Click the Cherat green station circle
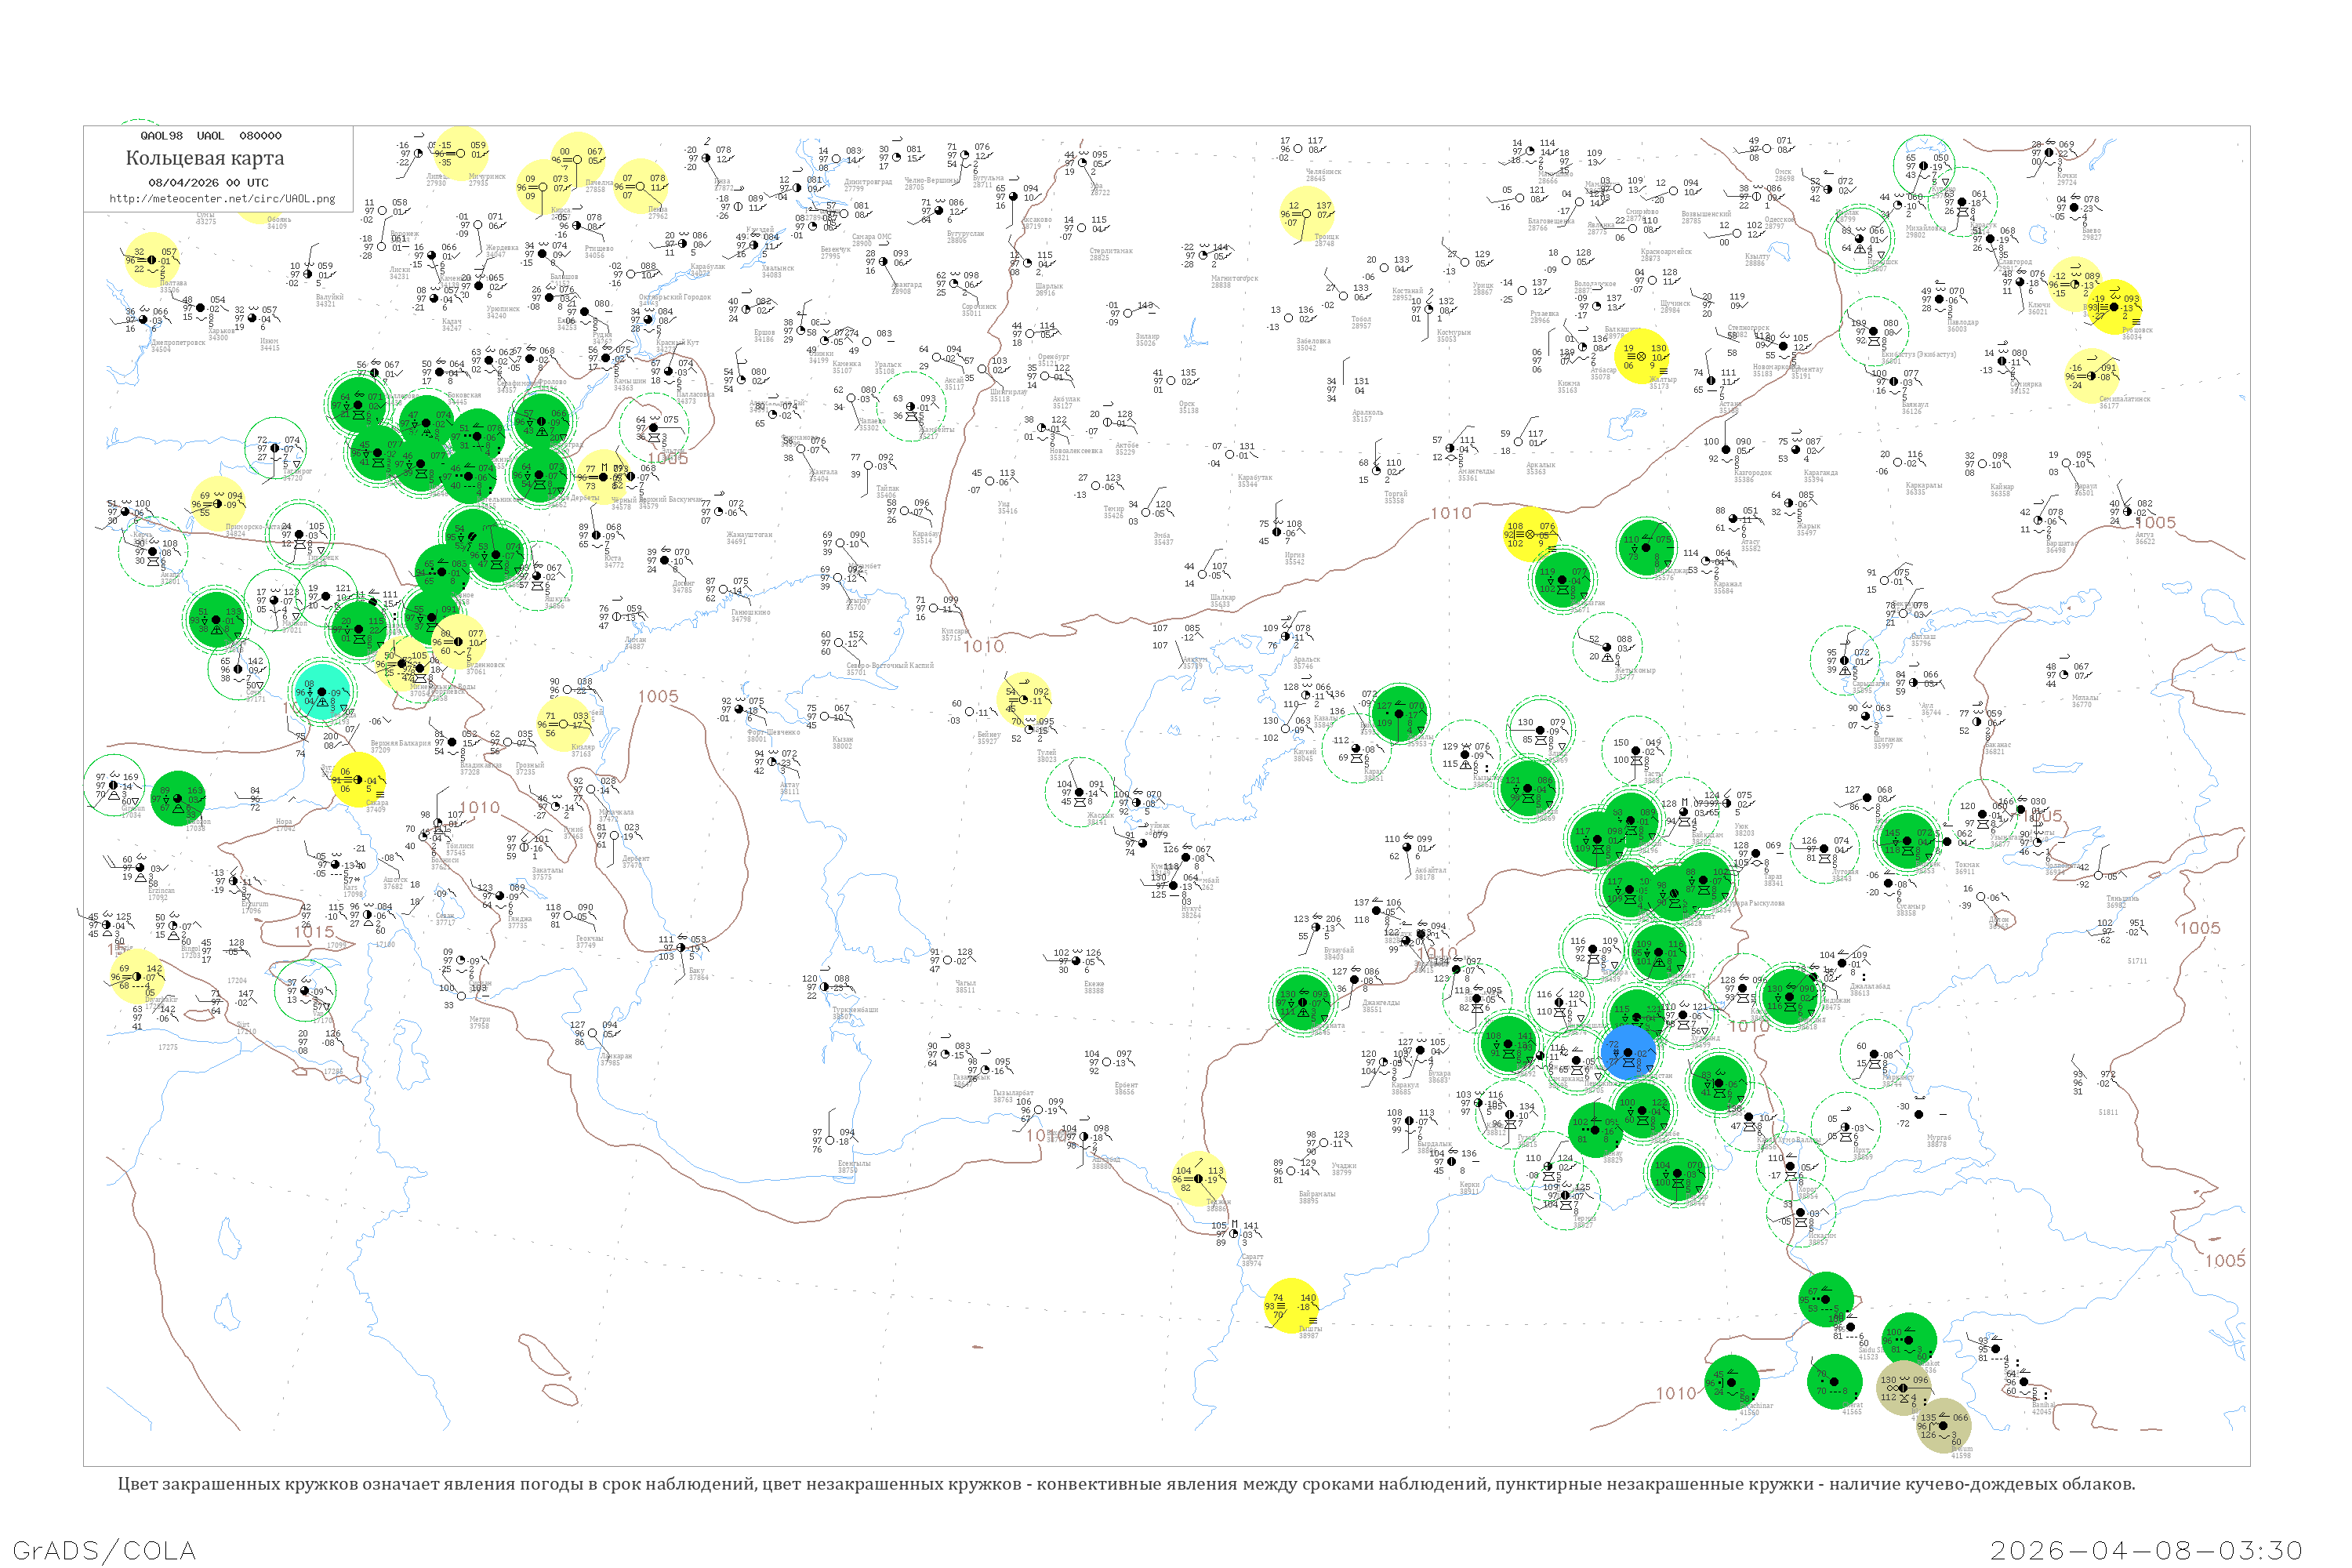This screenshot has height=1568, width=2352. pyautogui.click(x=1834, y=1382)
